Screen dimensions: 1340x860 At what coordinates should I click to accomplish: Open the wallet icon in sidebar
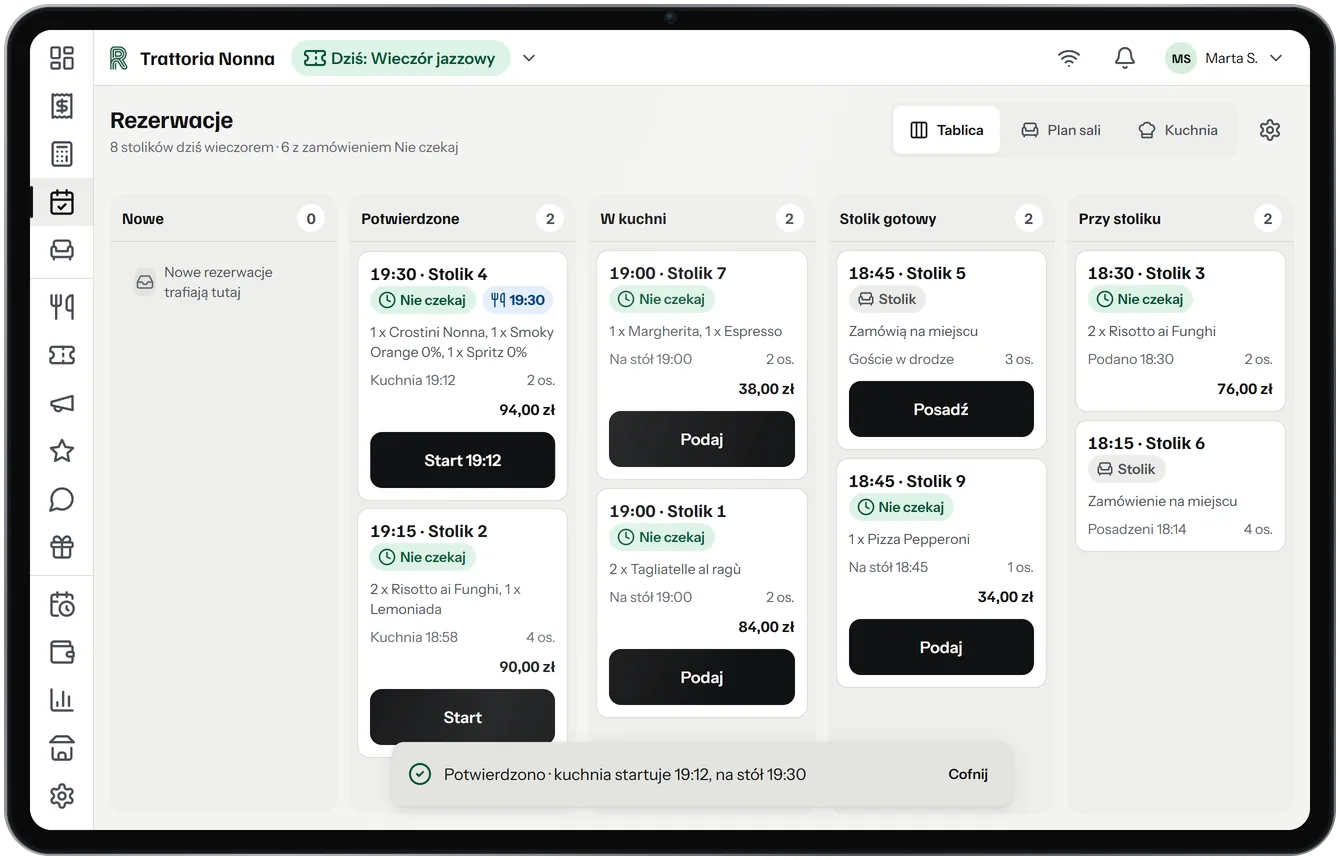click(x=62, y=652)
